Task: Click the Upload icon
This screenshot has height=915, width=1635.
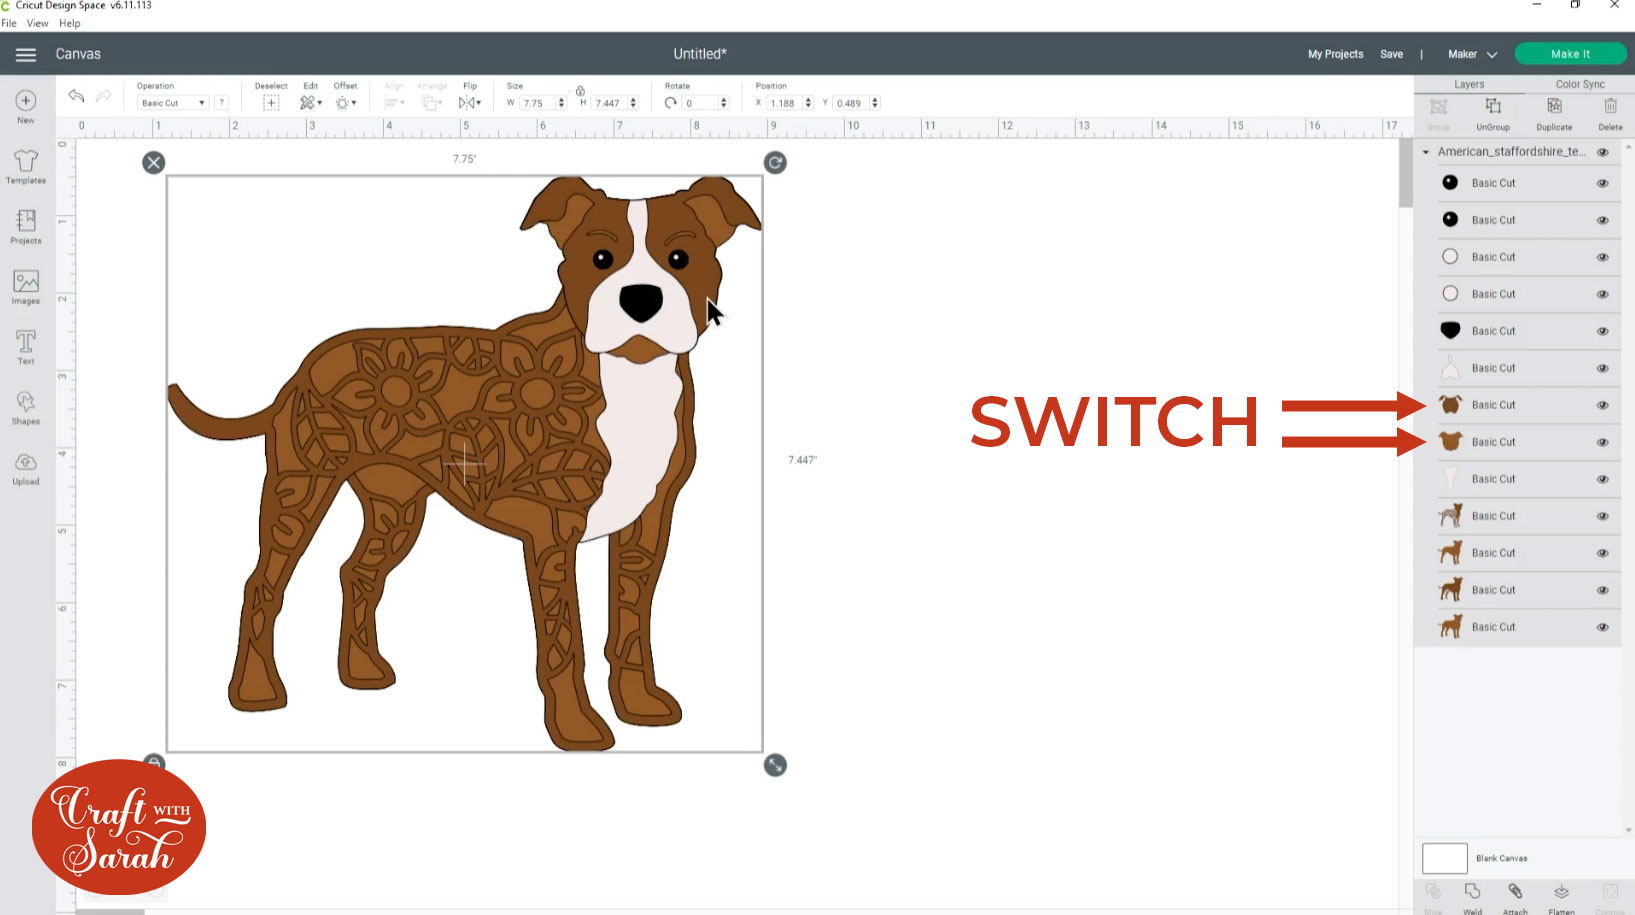Action: coord(26,467)
